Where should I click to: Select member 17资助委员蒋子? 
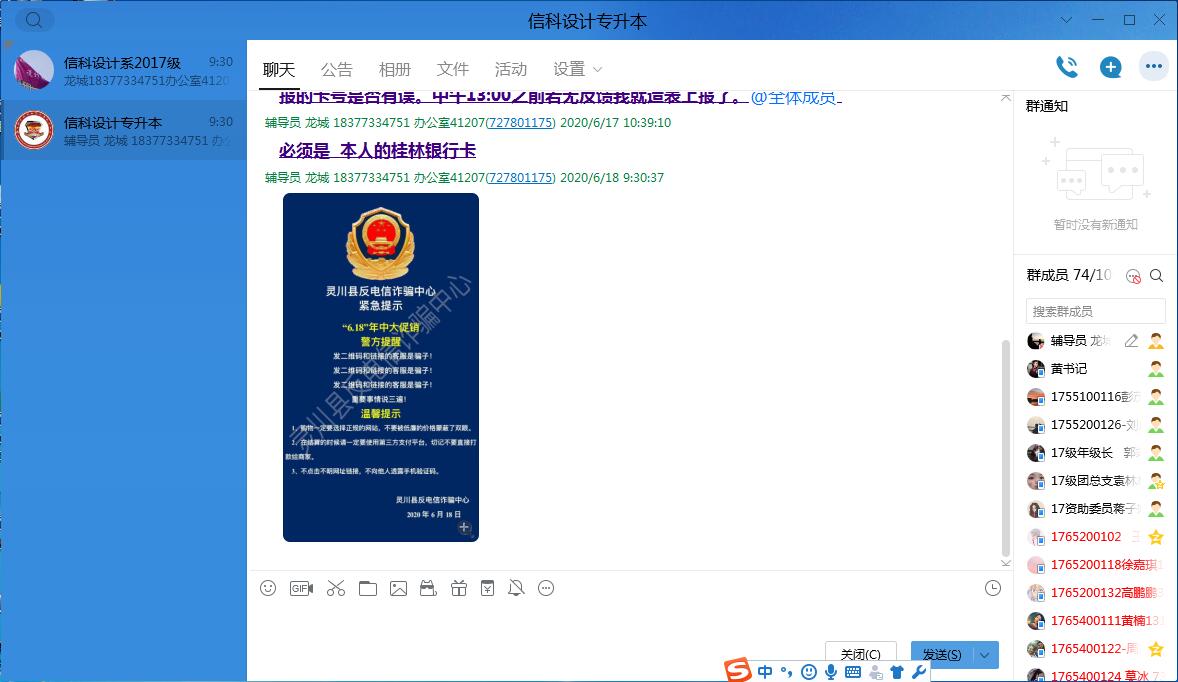(x=1095, y=509)
